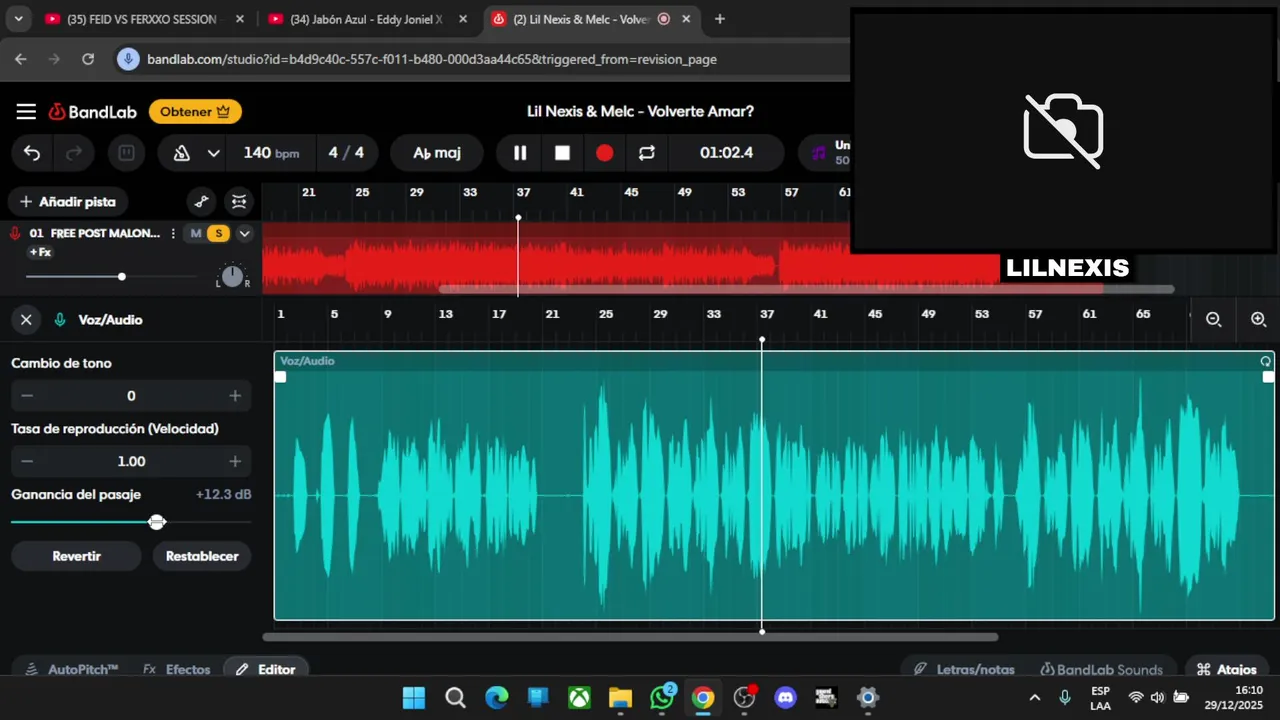Zoom out the editor waveform

(x=1214, y=320)
